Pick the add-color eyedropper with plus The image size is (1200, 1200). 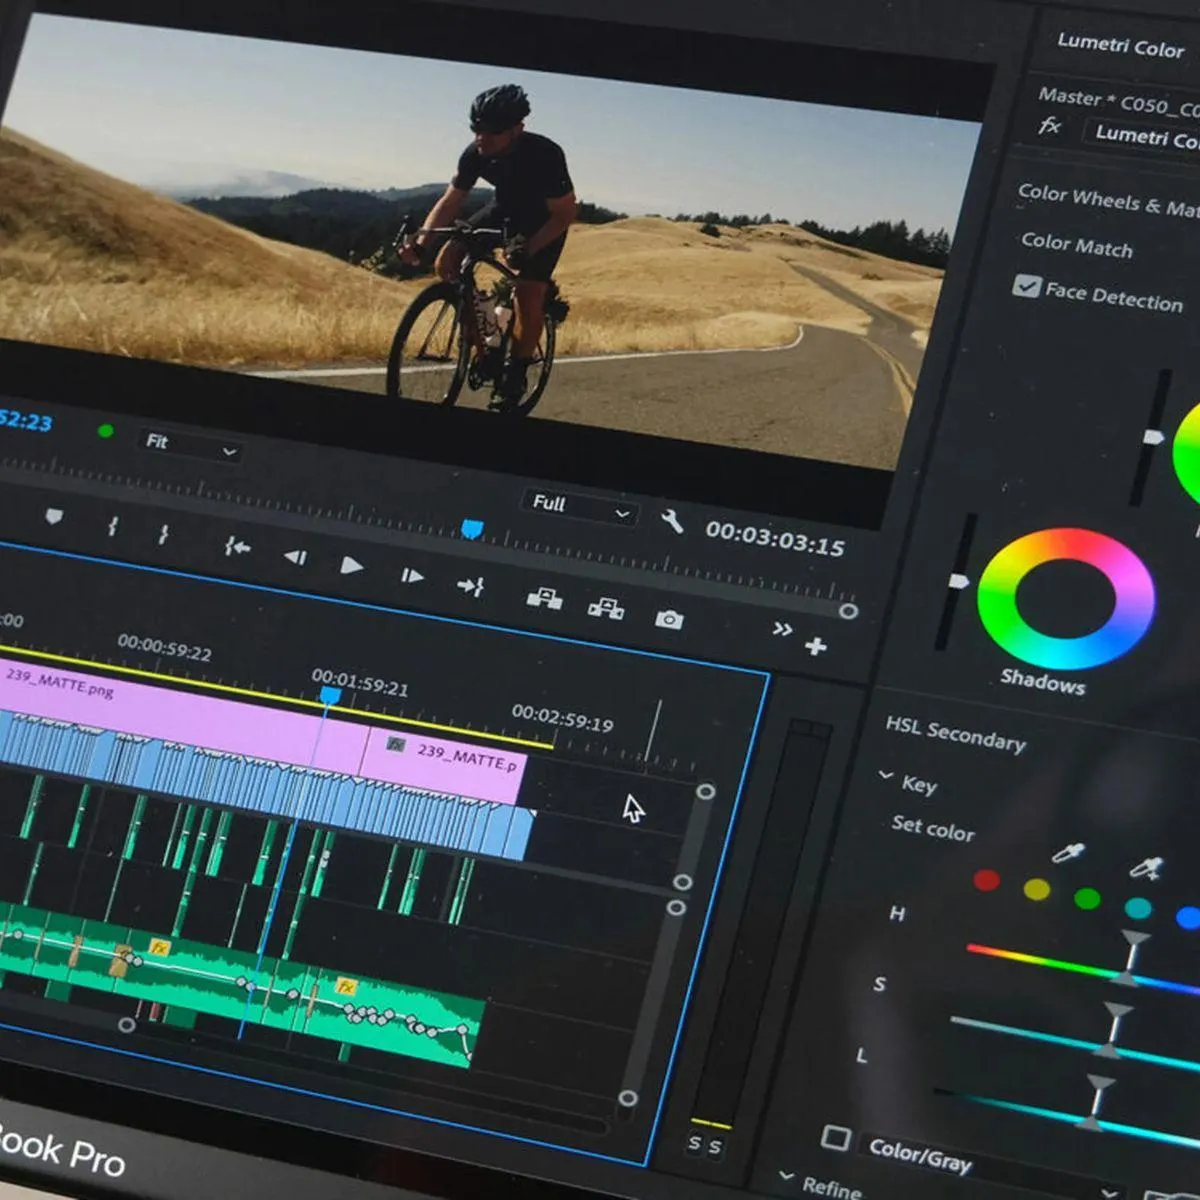pyautogui.click(x=1146, y=866)
